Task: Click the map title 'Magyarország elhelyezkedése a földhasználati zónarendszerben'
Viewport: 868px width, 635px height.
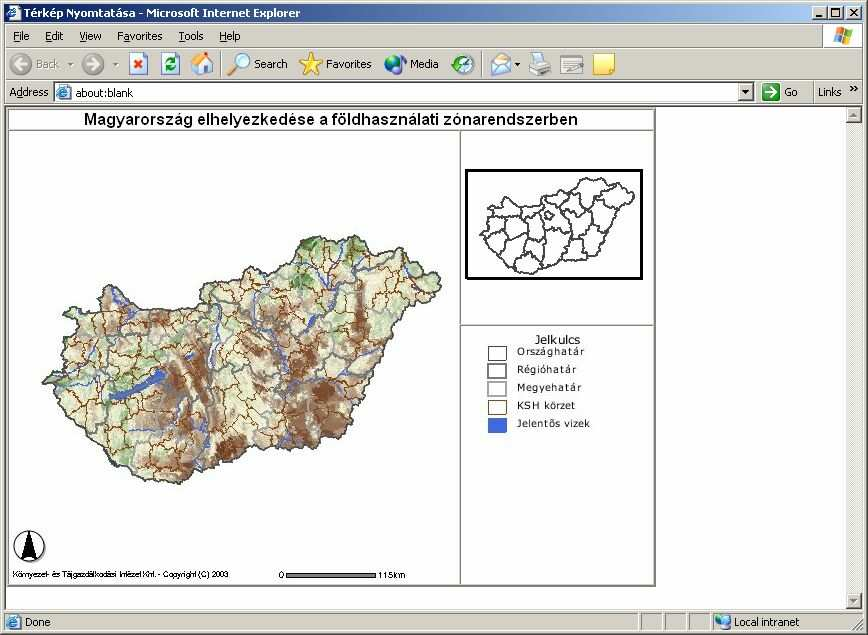Action: point(330,120)
